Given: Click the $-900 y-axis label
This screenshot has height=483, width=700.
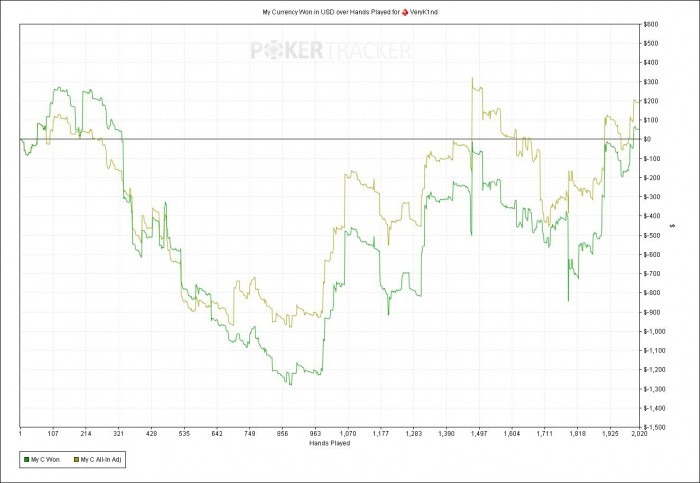Looking at the screenshot, I should 651,312.
